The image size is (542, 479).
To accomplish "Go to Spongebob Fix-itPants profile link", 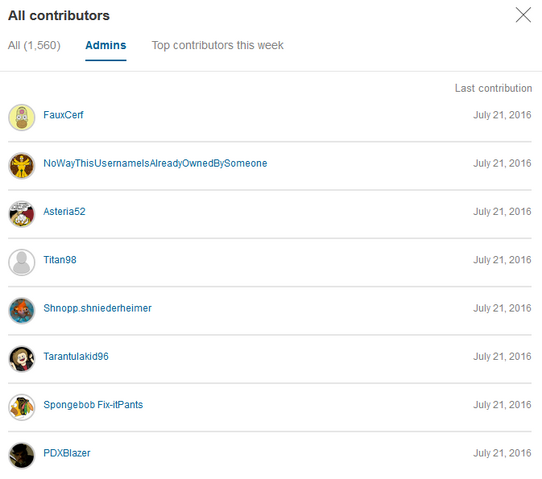I will pos(93,405).
